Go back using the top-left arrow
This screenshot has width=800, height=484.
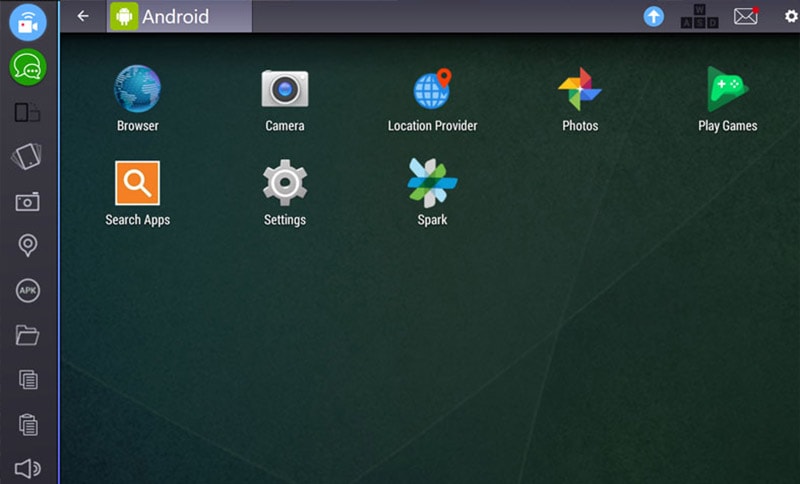[x=83, y=16]
